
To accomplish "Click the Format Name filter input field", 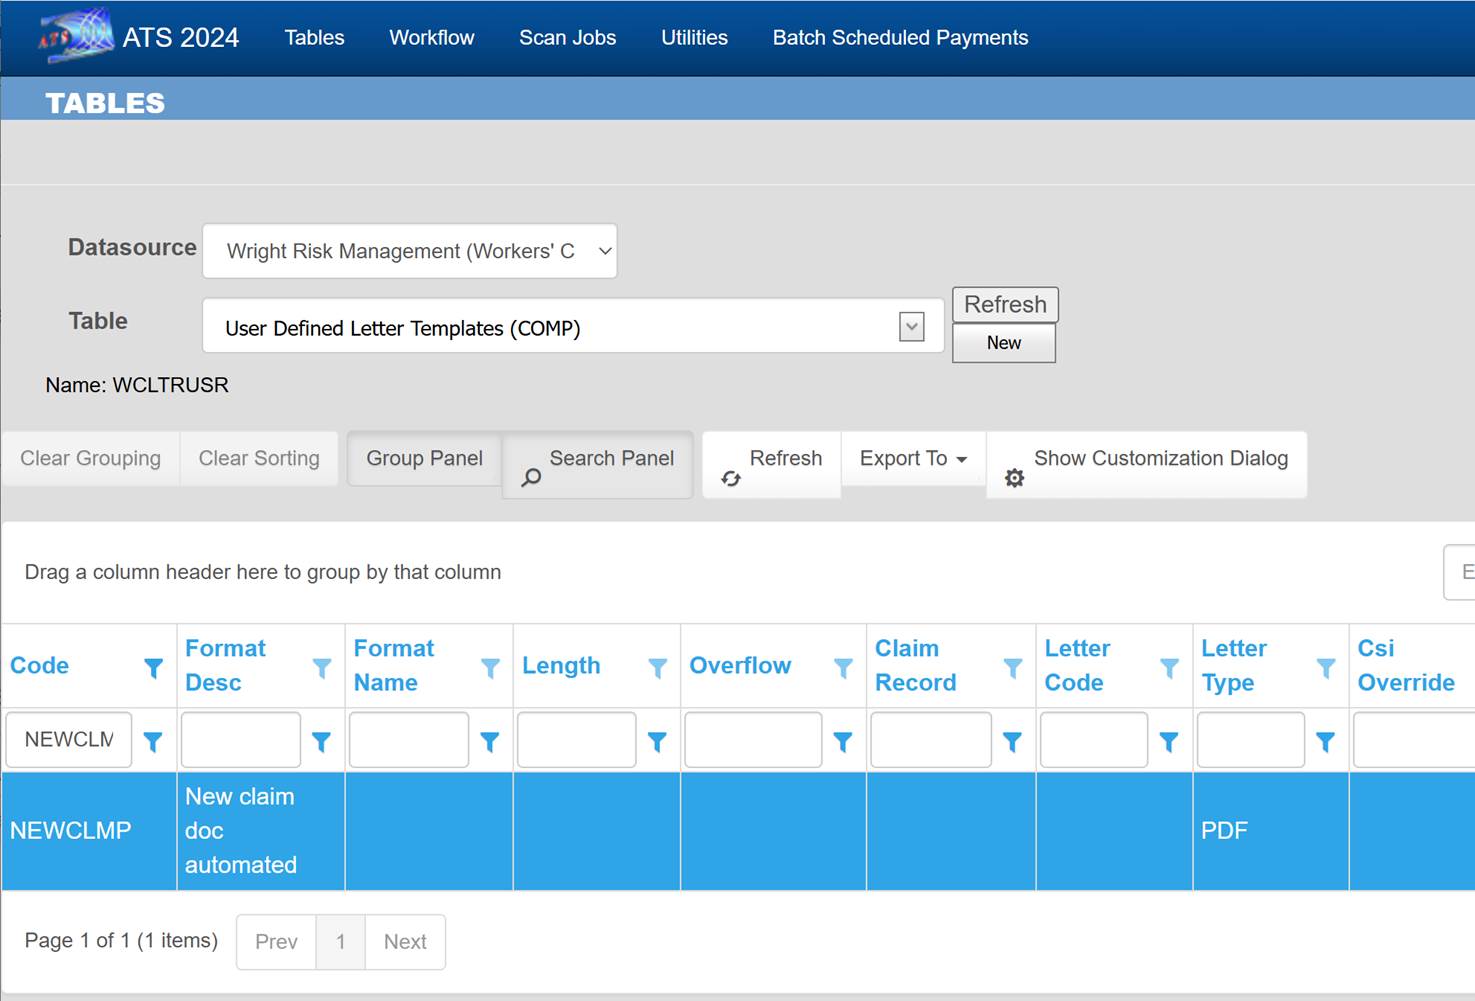I will 408,741.
